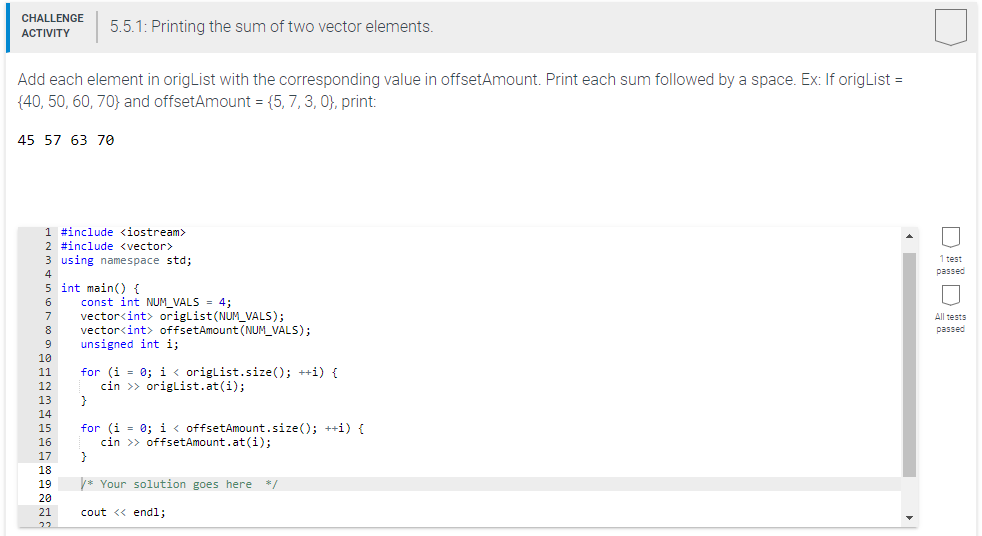Viewport: 982px width, 536px height.
Task: Click the 'All tests passed' badge icon
Action: coord(951,296)
